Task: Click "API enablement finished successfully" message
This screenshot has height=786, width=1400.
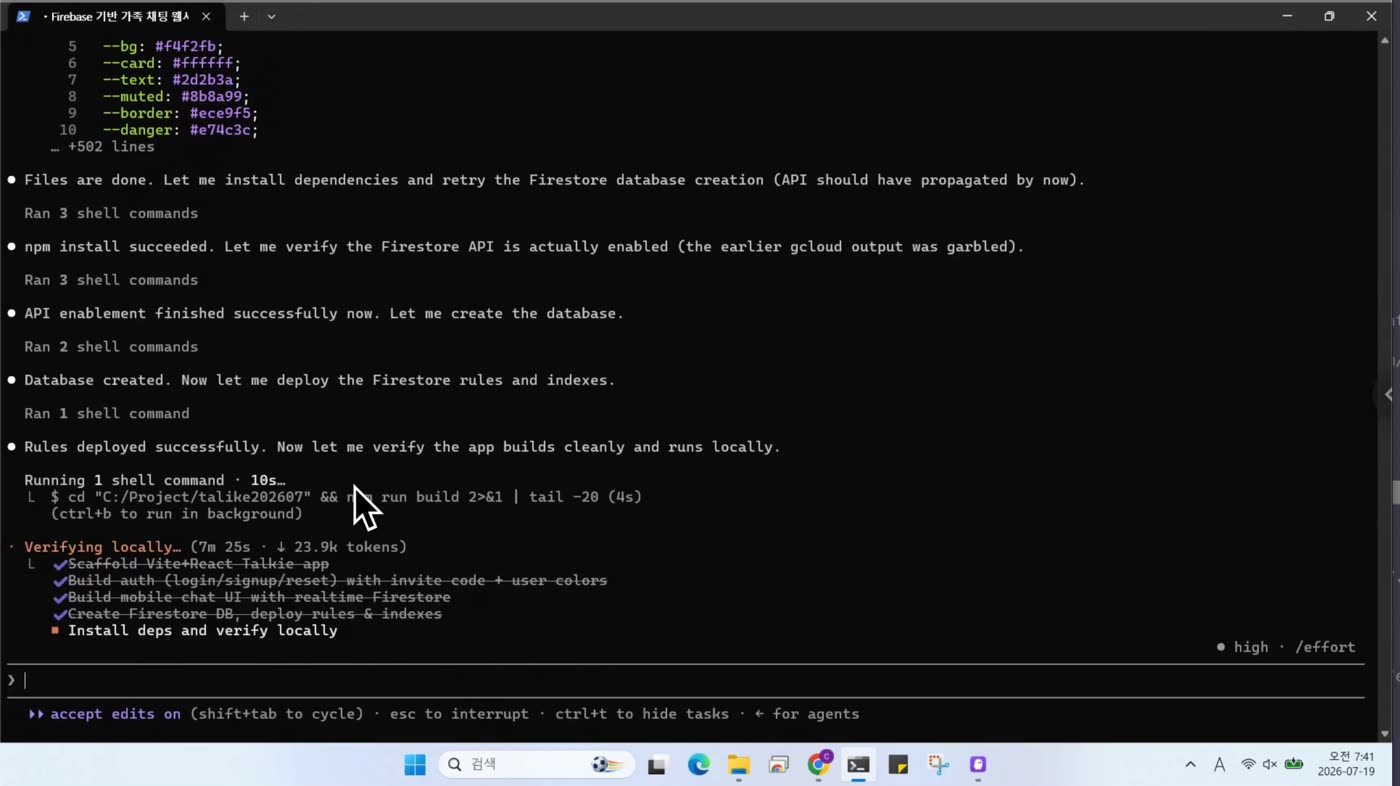Action: pyautogui.click(x=324, y=313)
